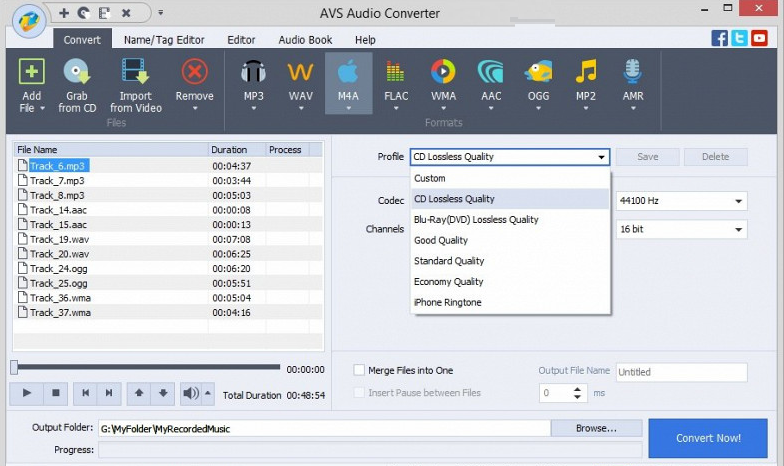
Task: Click Grab from CD icon
Action: point(76,72)
